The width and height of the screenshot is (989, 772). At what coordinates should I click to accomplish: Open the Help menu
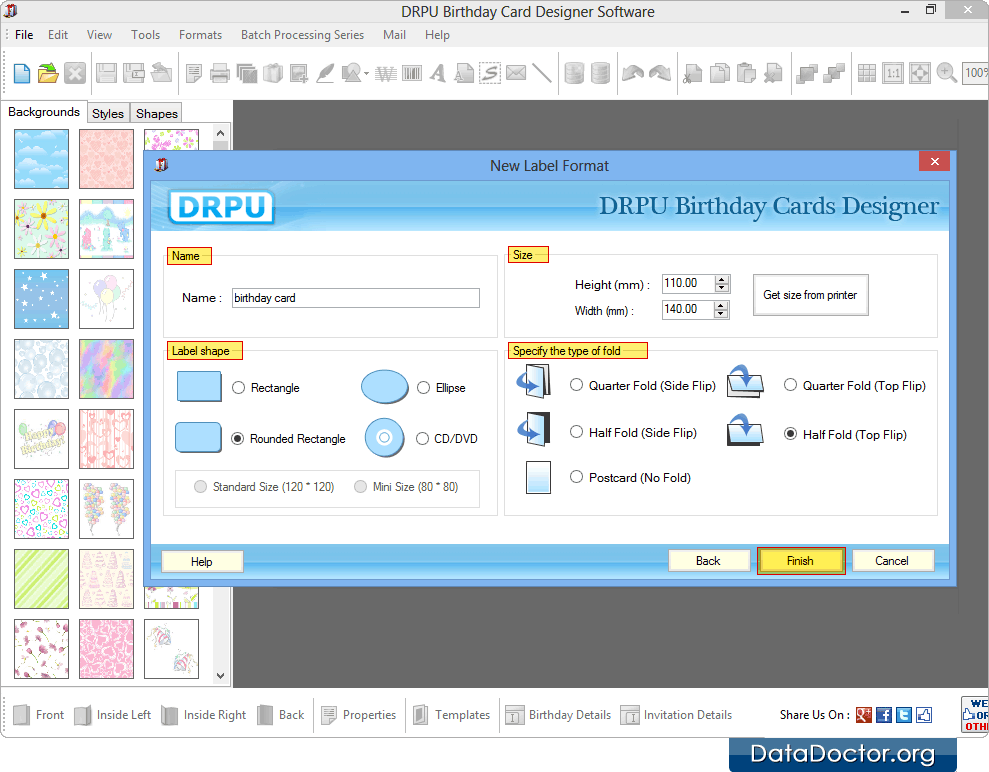pos(437,35)
